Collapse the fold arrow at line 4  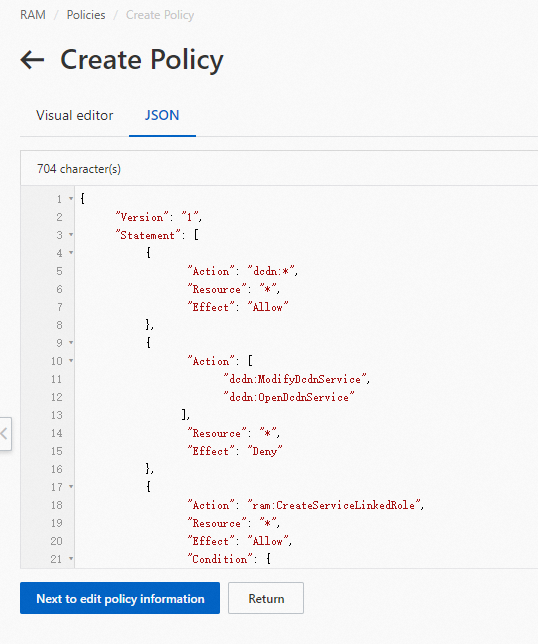71,253
